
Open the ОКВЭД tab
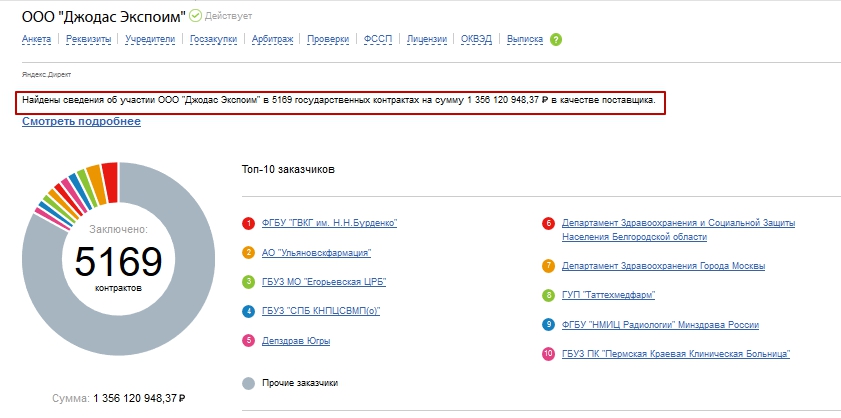476,39
